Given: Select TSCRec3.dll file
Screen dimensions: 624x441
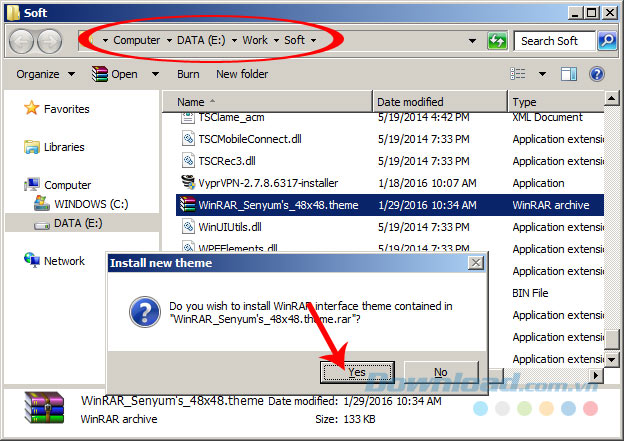Looking at the screenshot, I should click(227, 161).
